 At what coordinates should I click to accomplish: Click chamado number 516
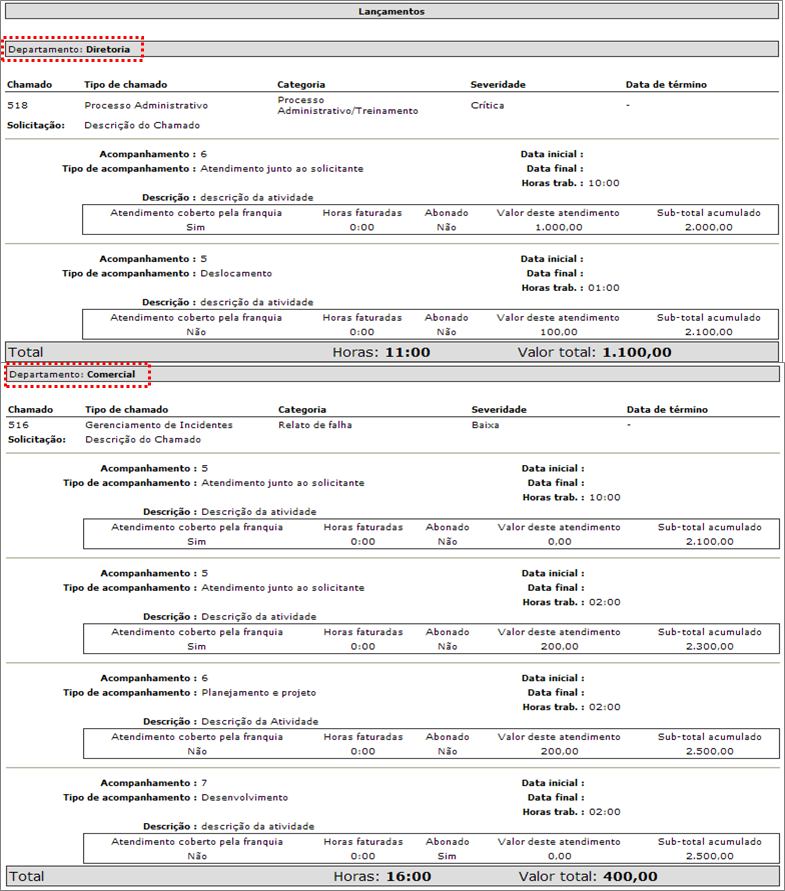(17, 425)
